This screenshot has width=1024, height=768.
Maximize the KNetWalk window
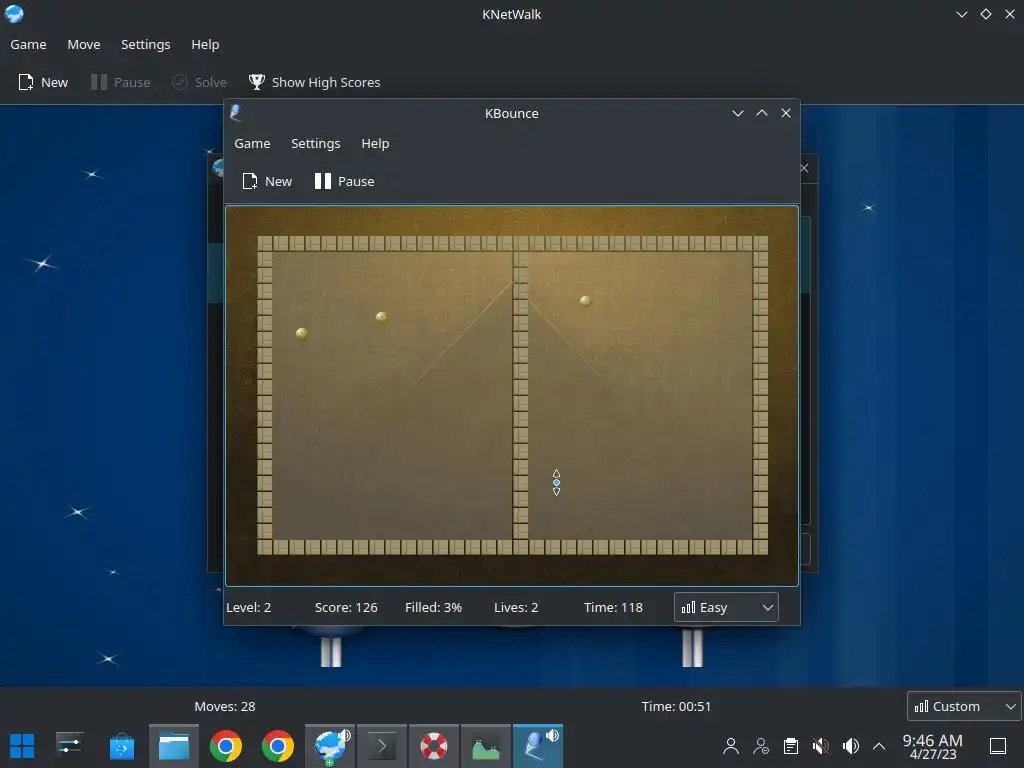tap(985, 14)
